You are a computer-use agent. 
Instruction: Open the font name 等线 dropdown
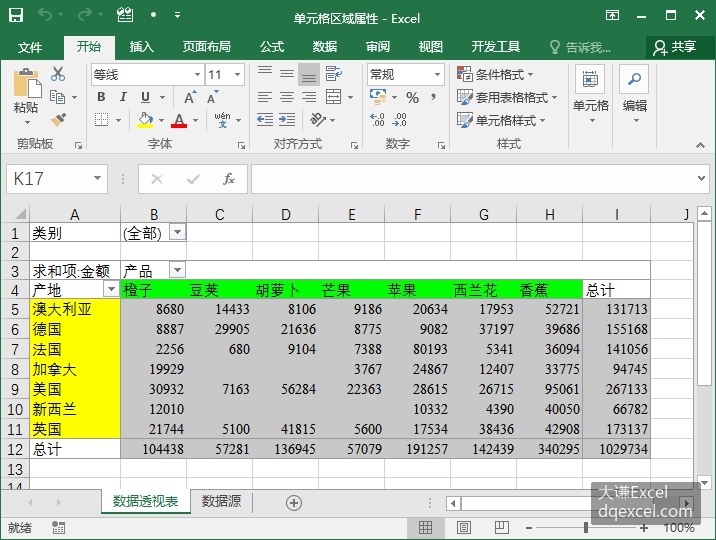197,74
